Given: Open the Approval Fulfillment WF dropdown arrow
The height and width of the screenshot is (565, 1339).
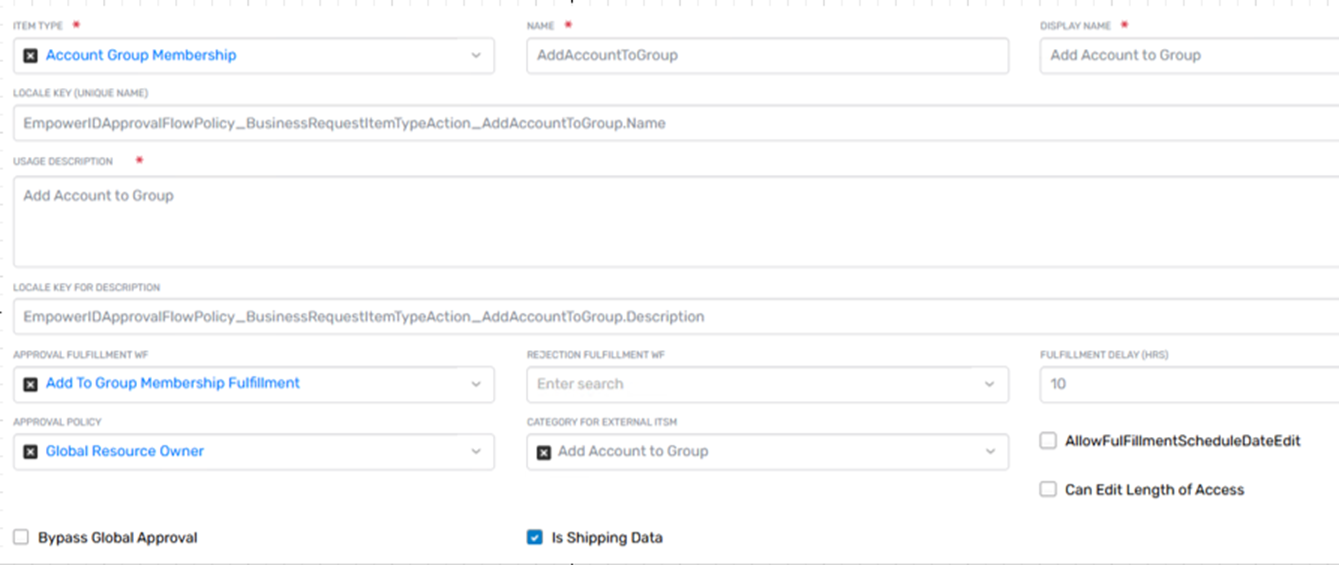Looking at the screenshot, I should coord(476,384).
